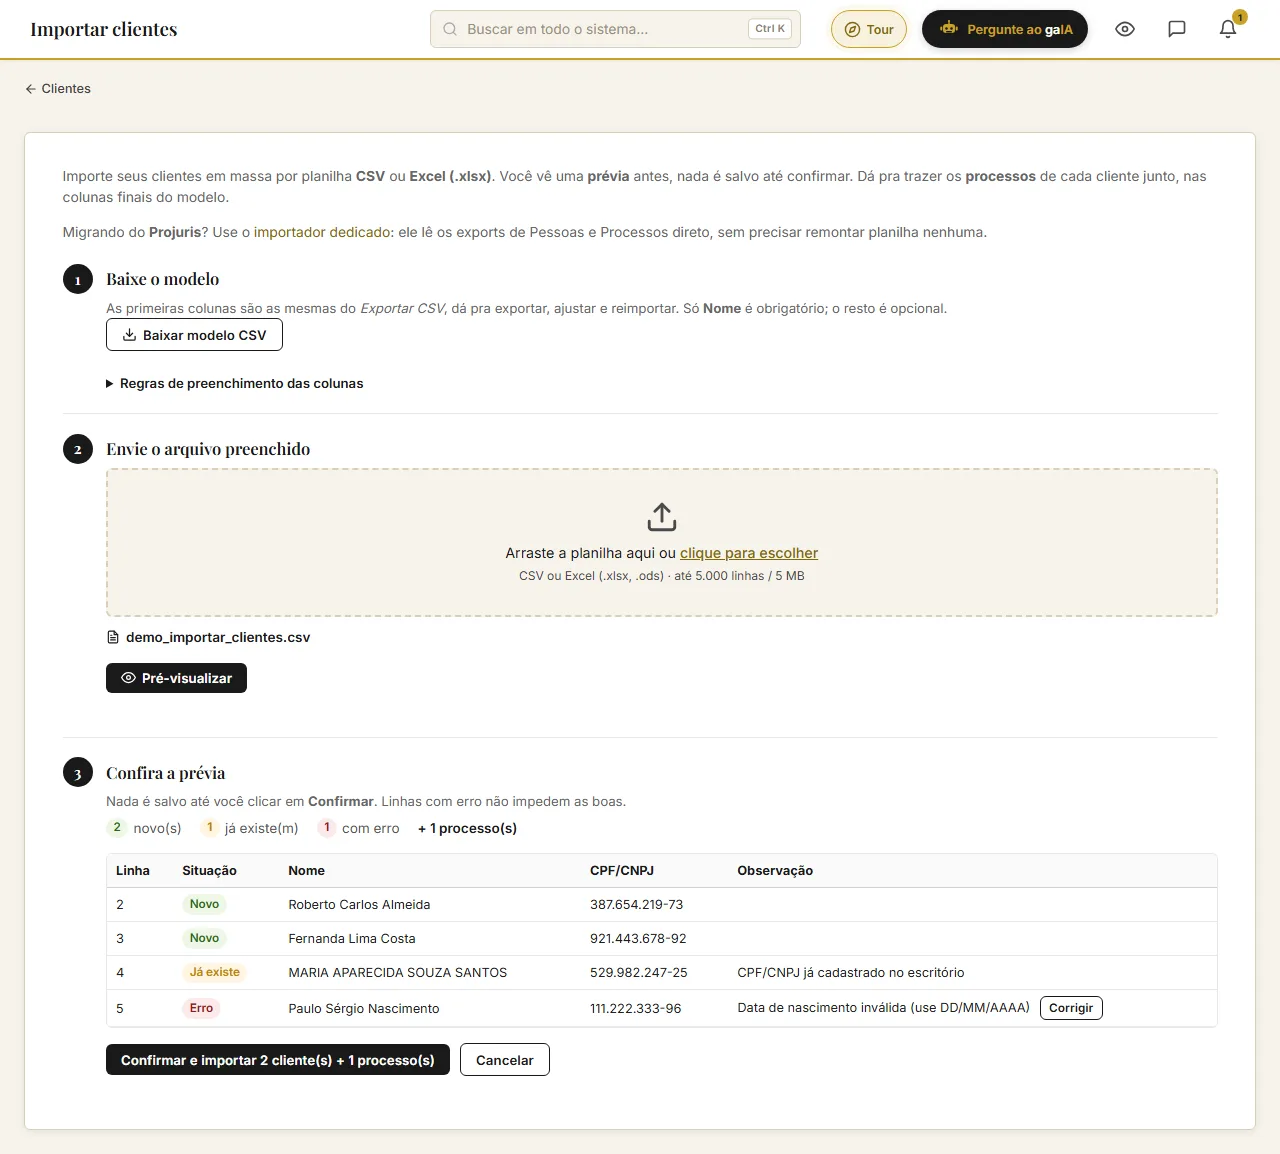Screen dimensions: 1280x1154
Task: Click the Situação column header
Action: click(209, 871)
